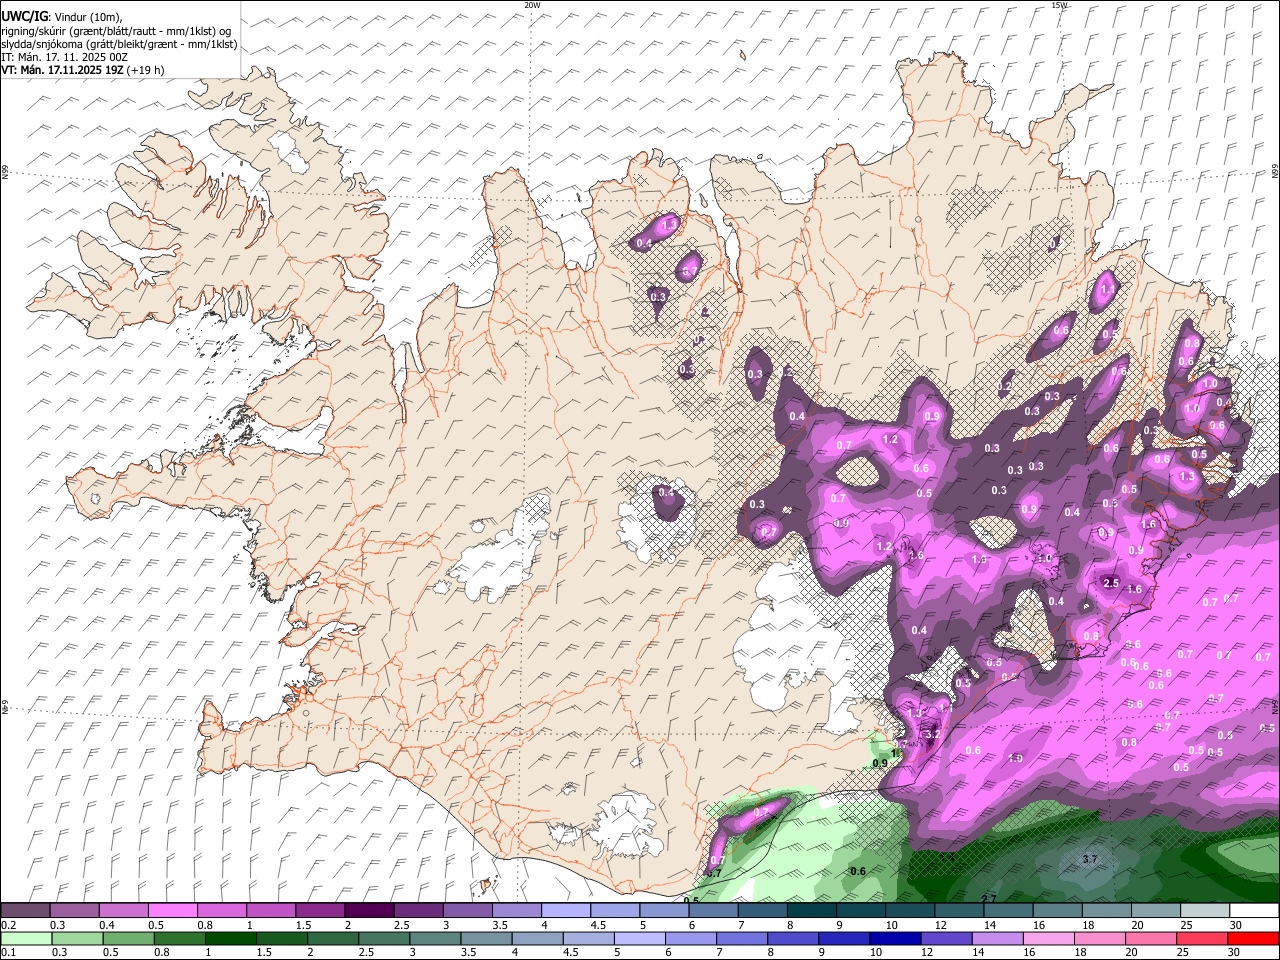This screenshot has width=1280, height=960.
Task: Click the 'IT: Mán. 17. 11. 2025 00Z' line
Action: coord(66,57)
